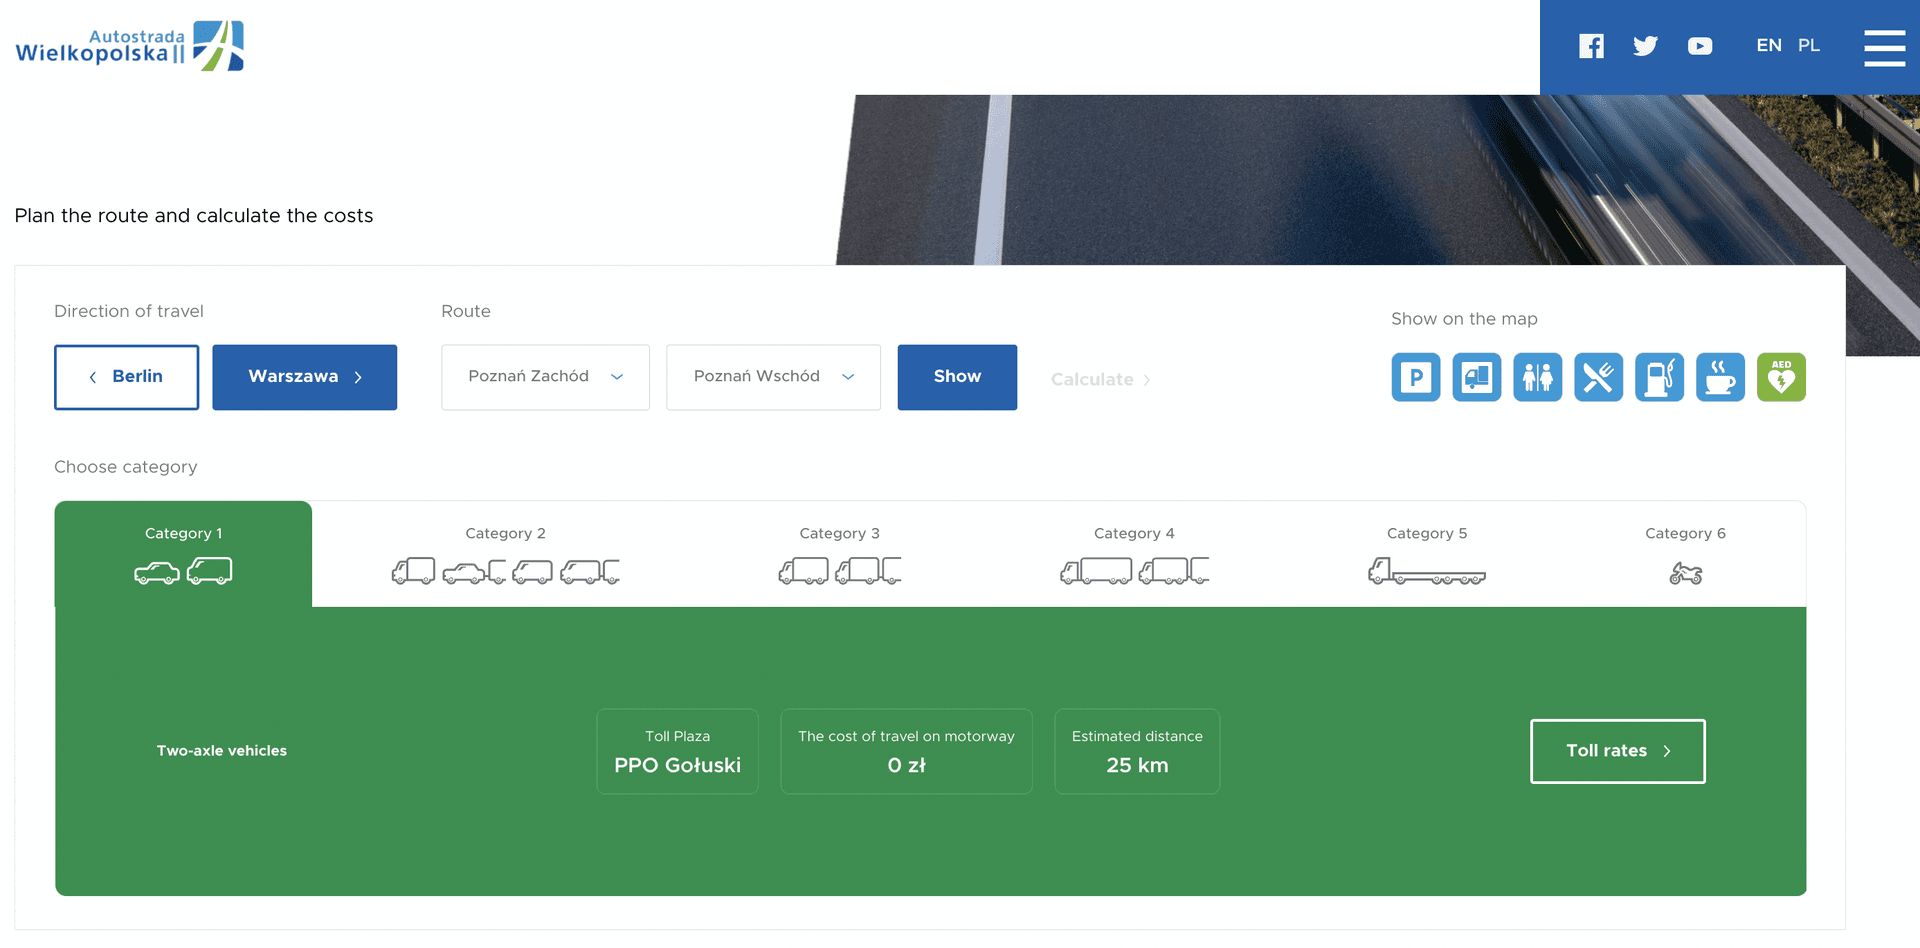Screen dimensions: 1920x948
Task: Open the Twitter profile icon
Action: (x=1645, y=46)
